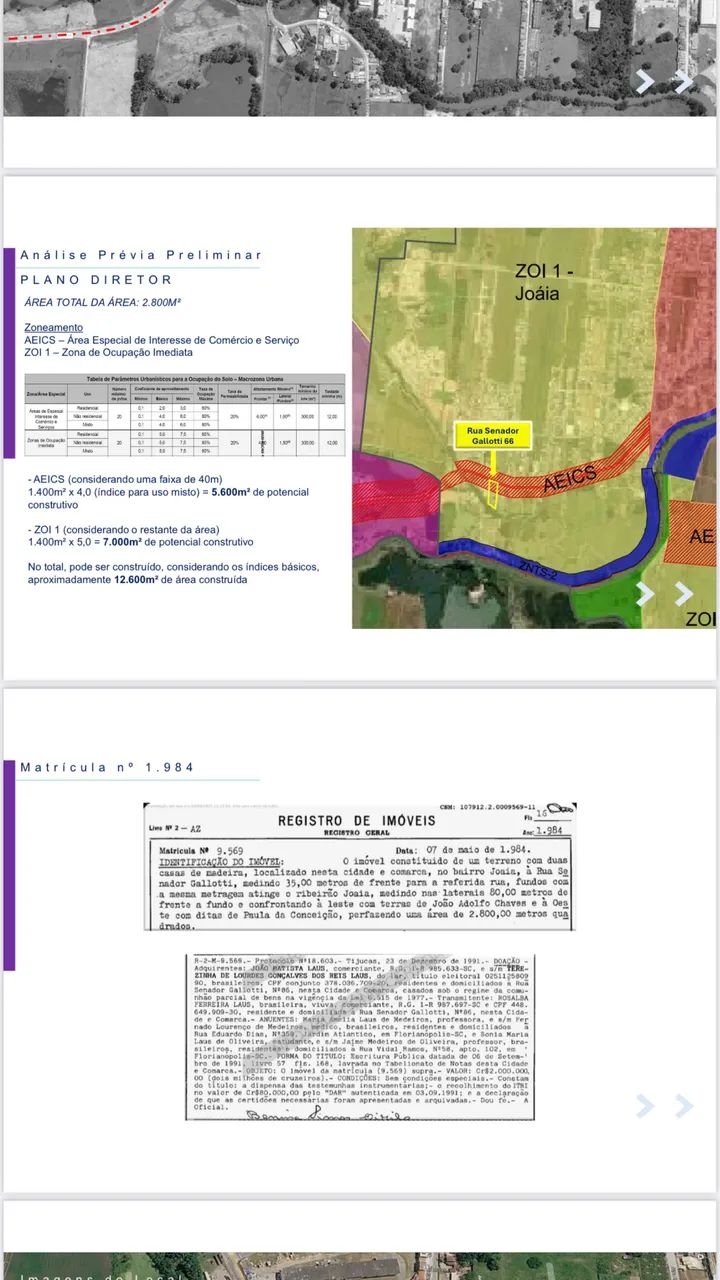Tap the double chevron on the Matrícula slide
720x1280 pixels.
pos(664,1105)
